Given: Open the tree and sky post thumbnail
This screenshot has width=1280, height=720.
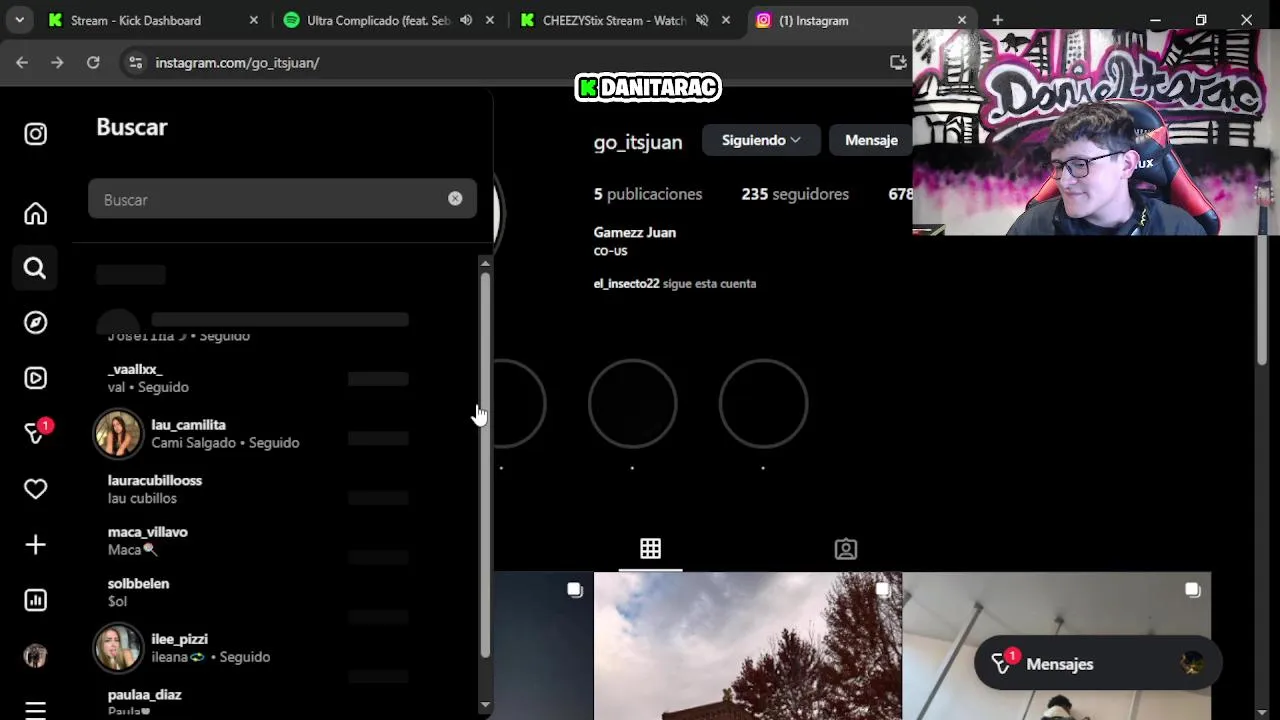Looking at the screenshot, I should click(748, 646).
